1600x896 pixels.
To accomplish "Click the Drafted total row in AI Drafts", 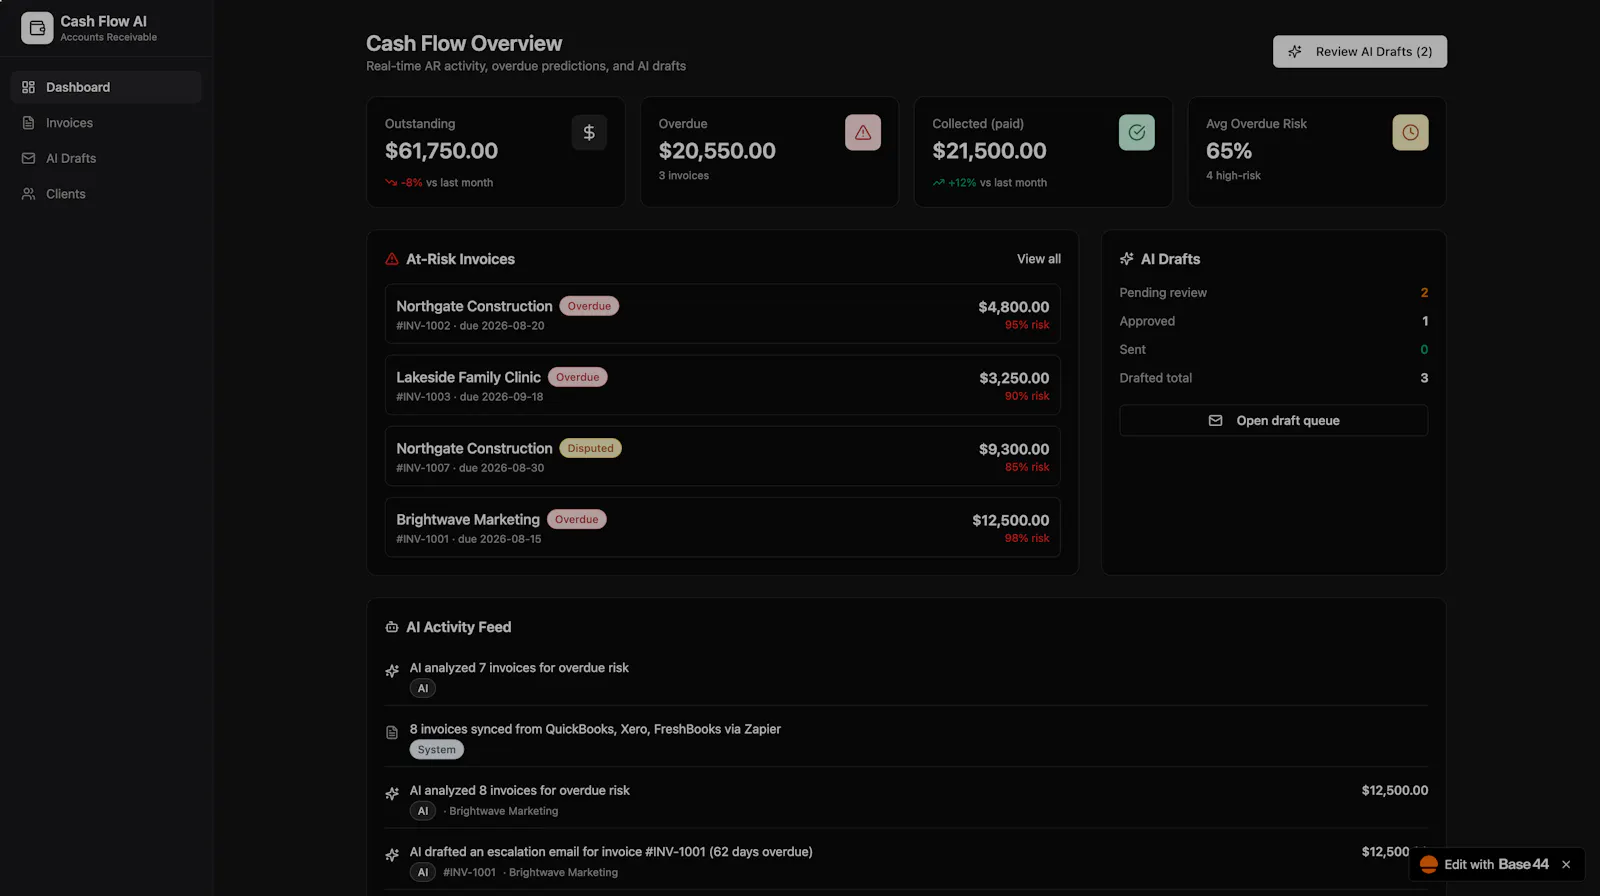I will [x=1273, y=378].
